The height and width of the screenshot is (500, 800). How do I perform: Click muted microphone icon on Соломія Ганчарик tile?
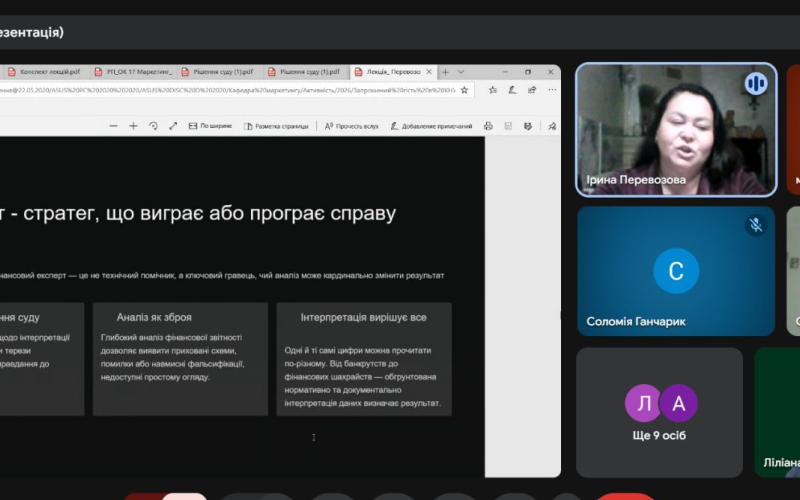click(x=756, y=225)
